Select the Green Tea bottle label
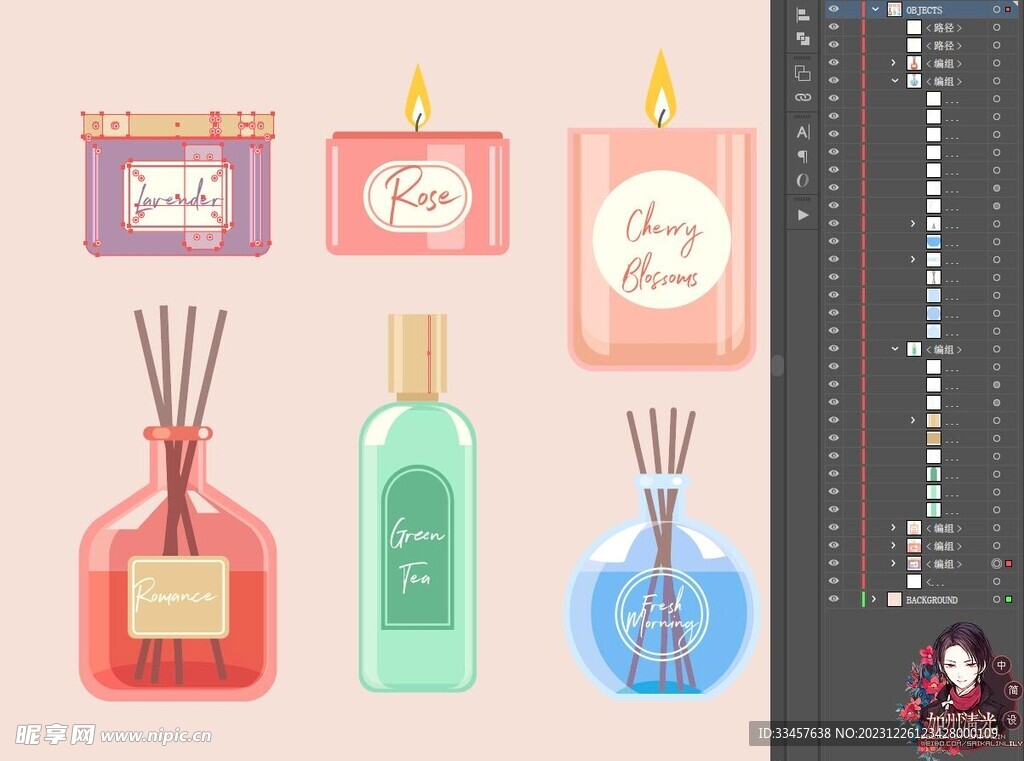Image resolution: width=1024 pixels, height=761 pixels. click(417, 547)
